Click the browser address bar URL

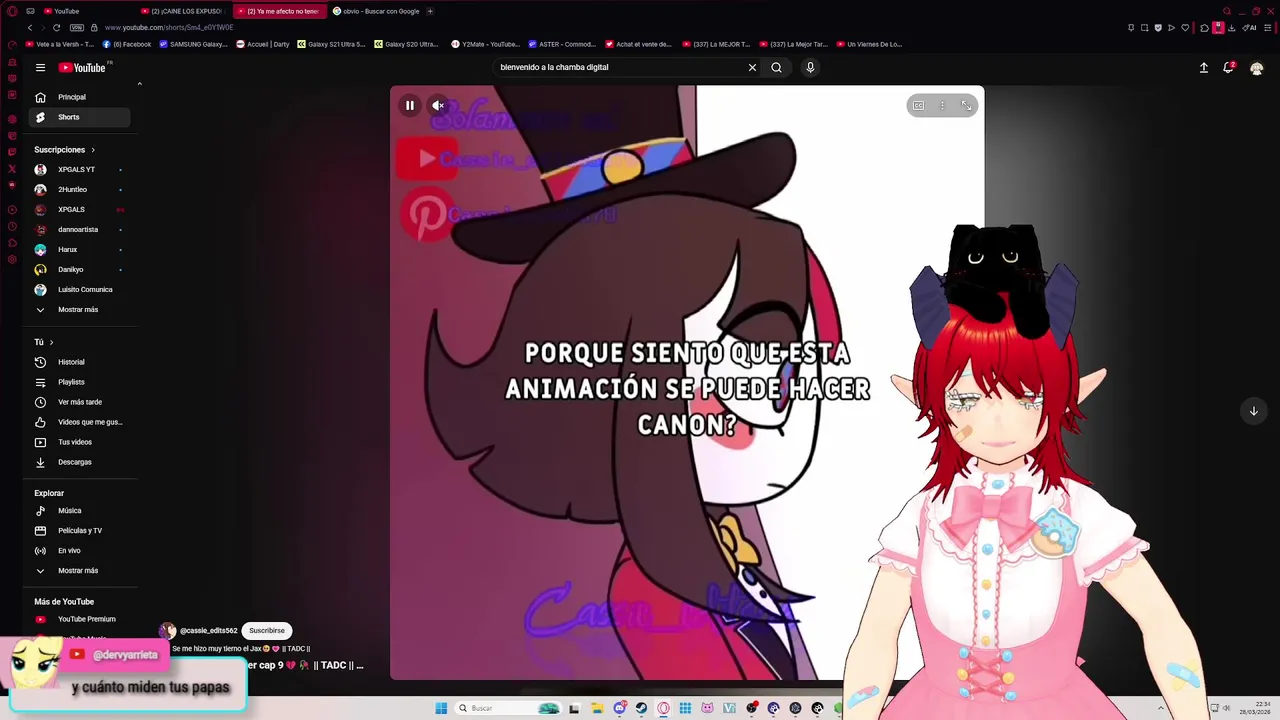click(168, 28)
